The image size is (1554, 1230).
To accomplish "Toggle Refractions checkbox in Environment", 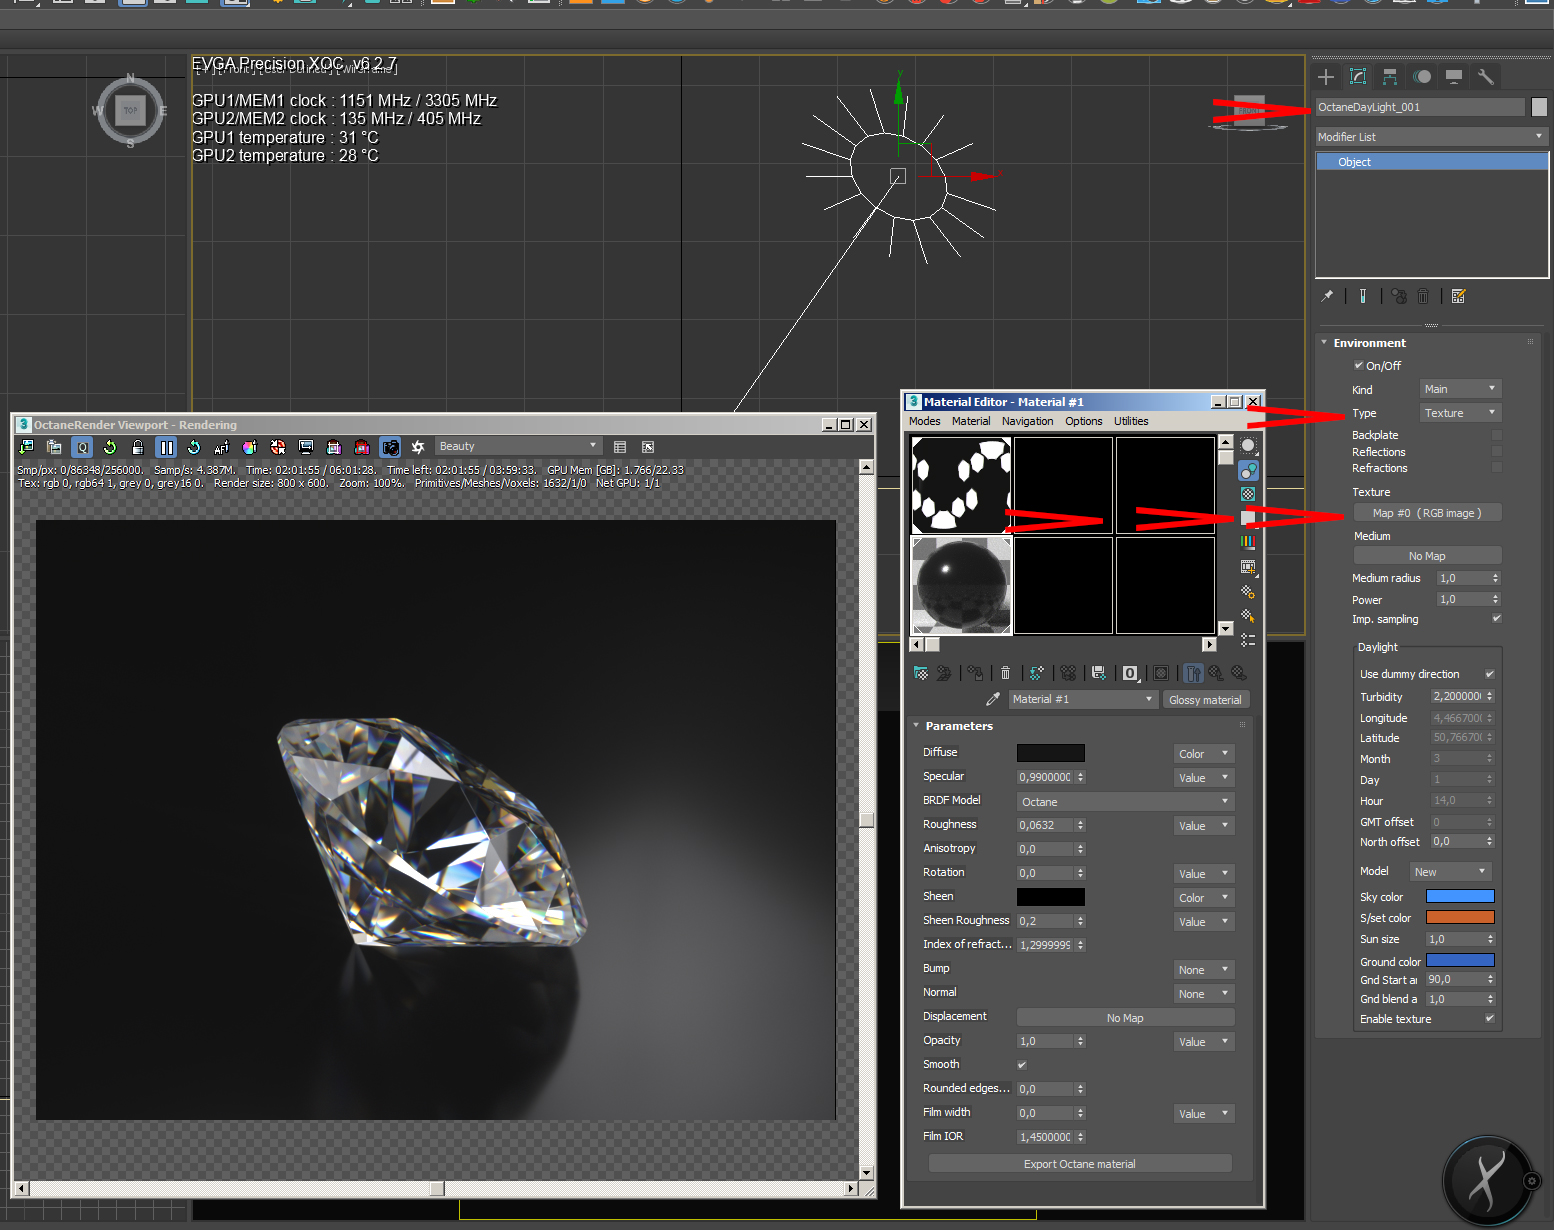I will coord(1497,468).
